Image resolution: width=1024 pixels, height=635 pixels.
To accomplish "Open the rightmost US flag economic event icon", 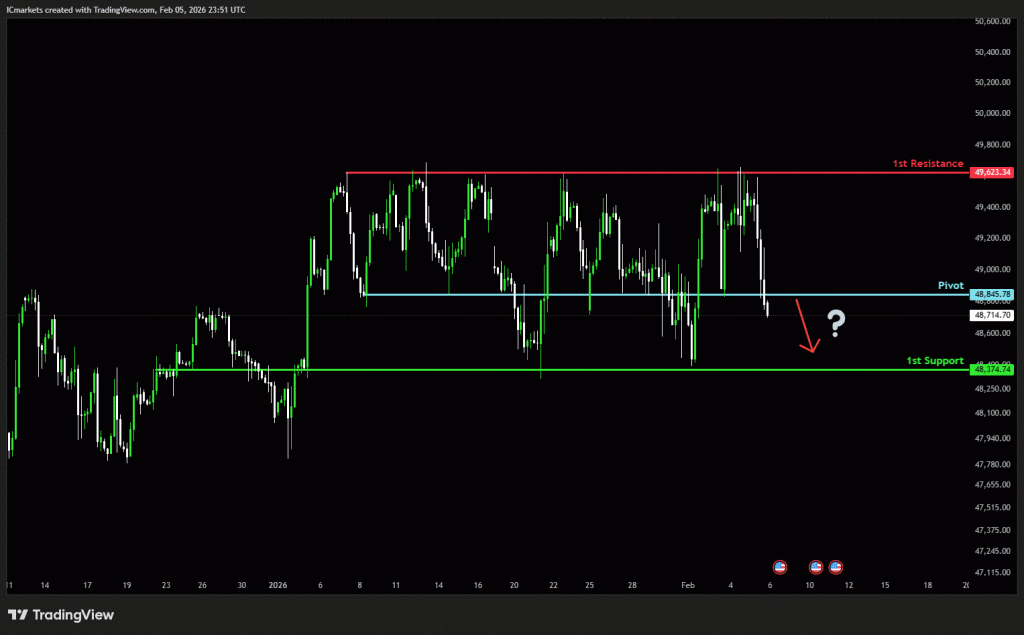I will (x=835, y=567).
